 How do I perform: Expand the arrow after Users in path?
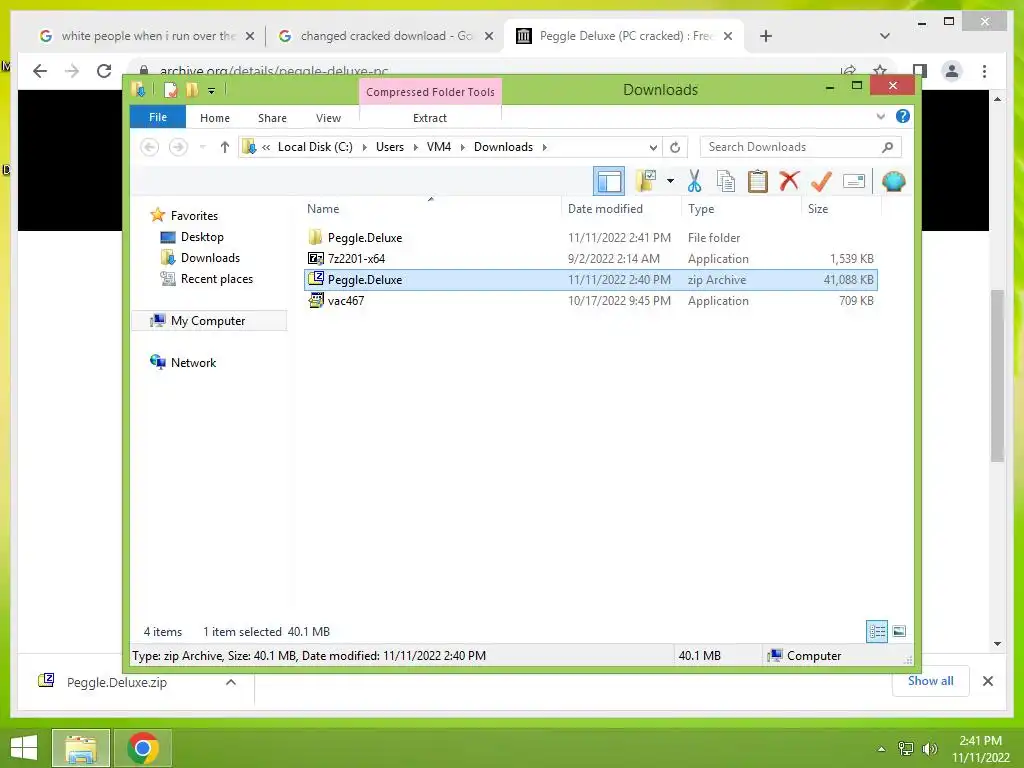[415, 147]
